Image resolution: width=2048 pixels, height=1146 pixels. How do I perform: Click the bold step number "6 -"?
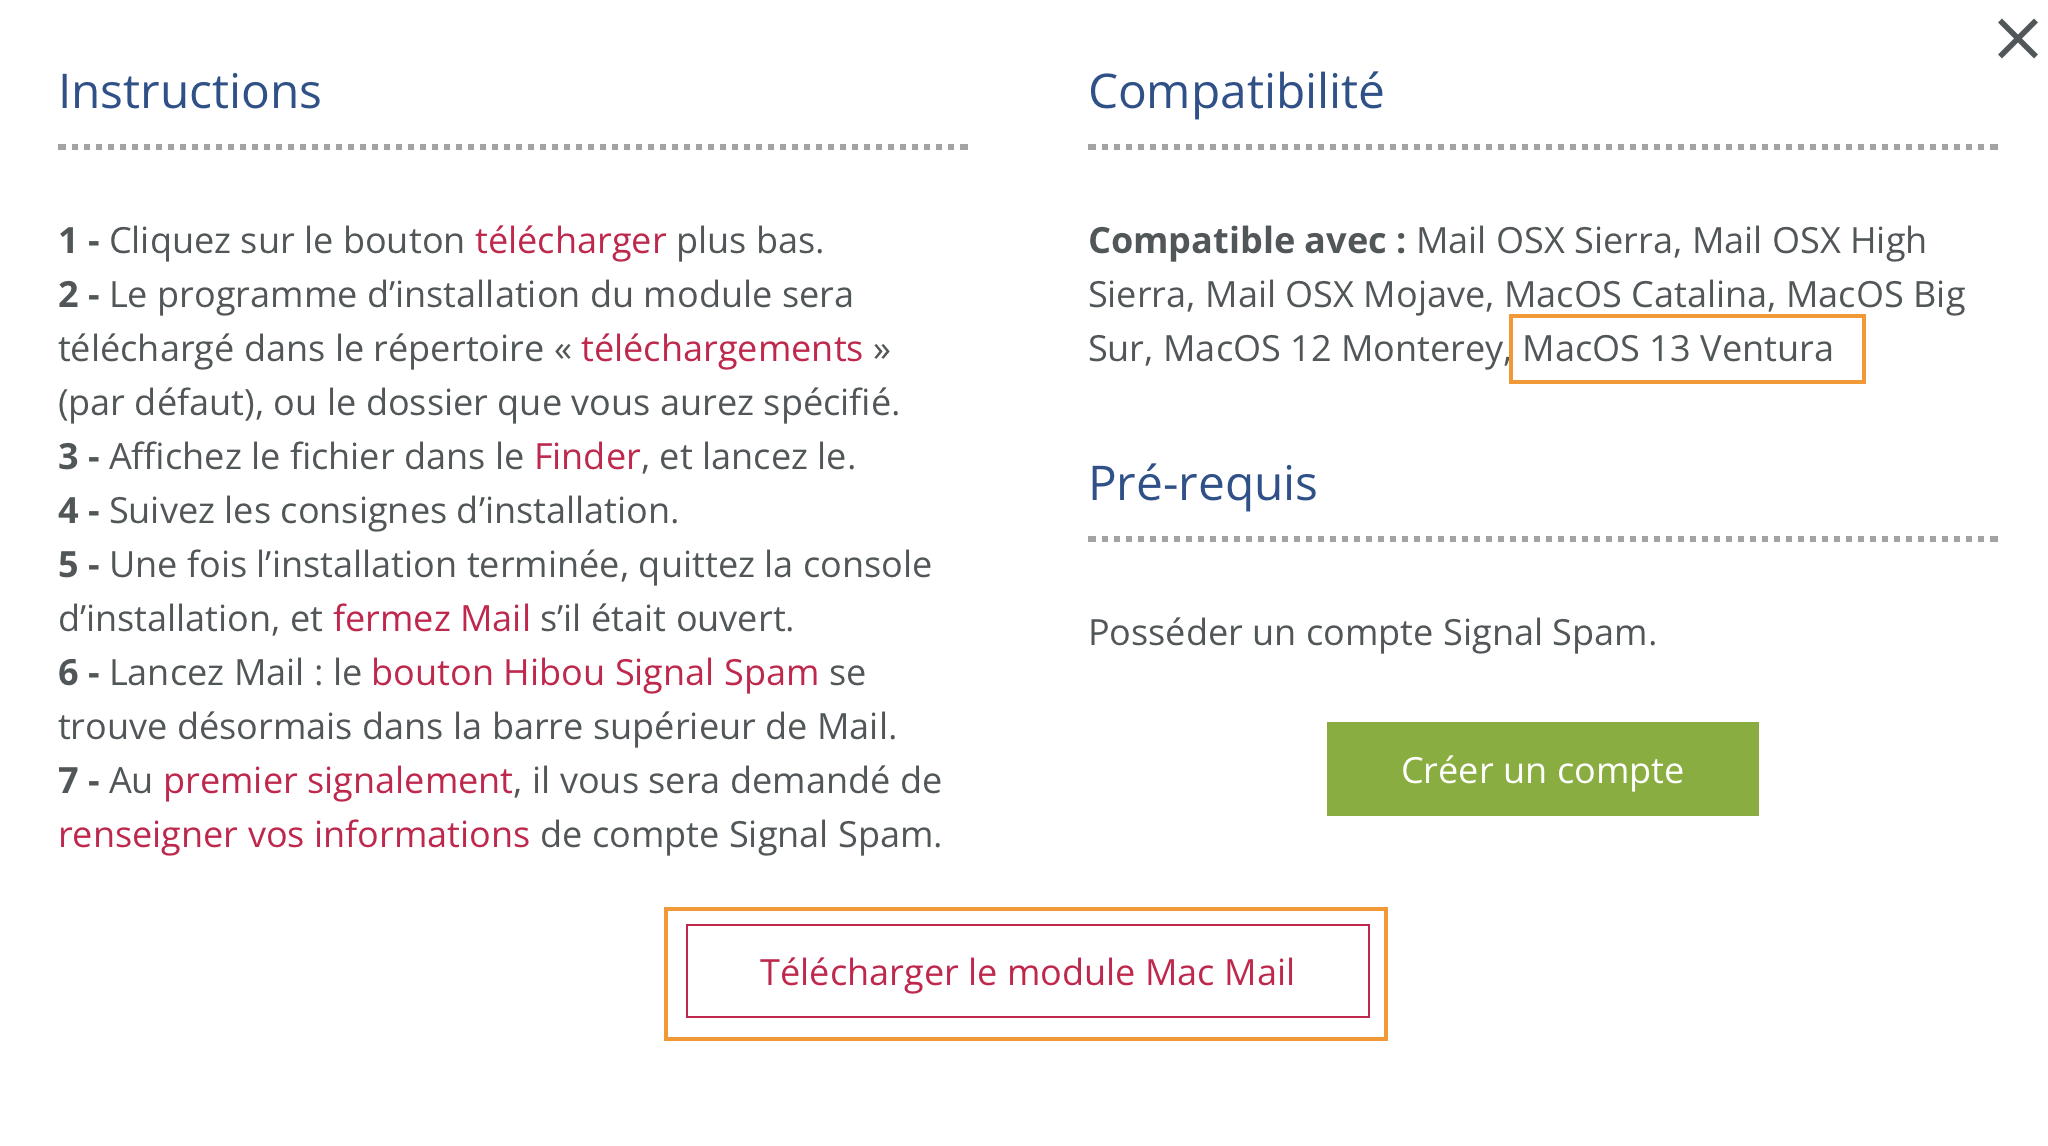pos(78,673)
